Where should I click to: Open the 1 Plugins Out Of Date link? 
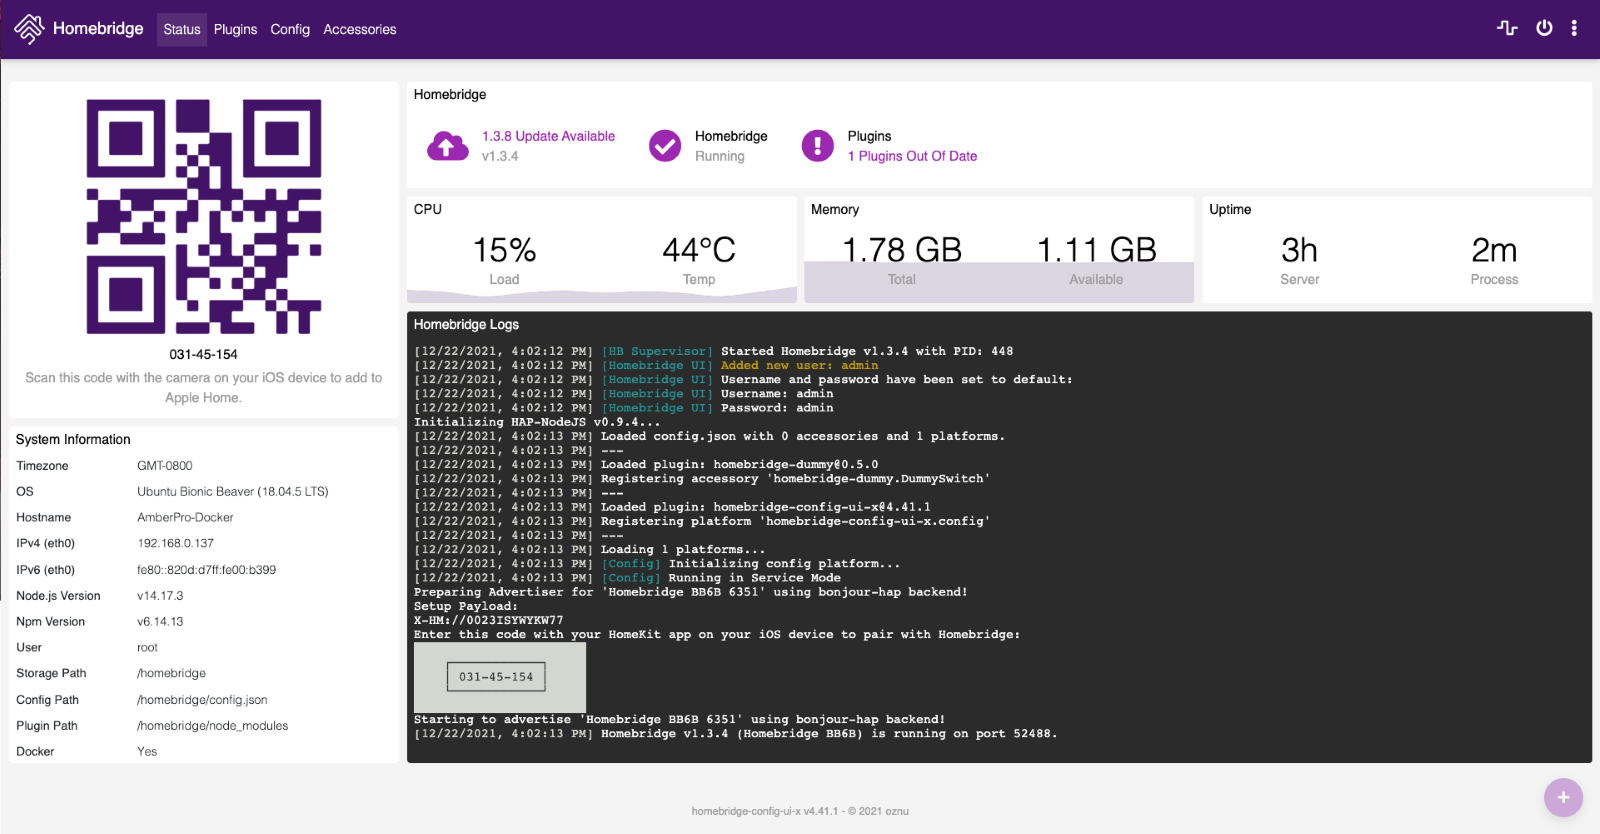912,156
